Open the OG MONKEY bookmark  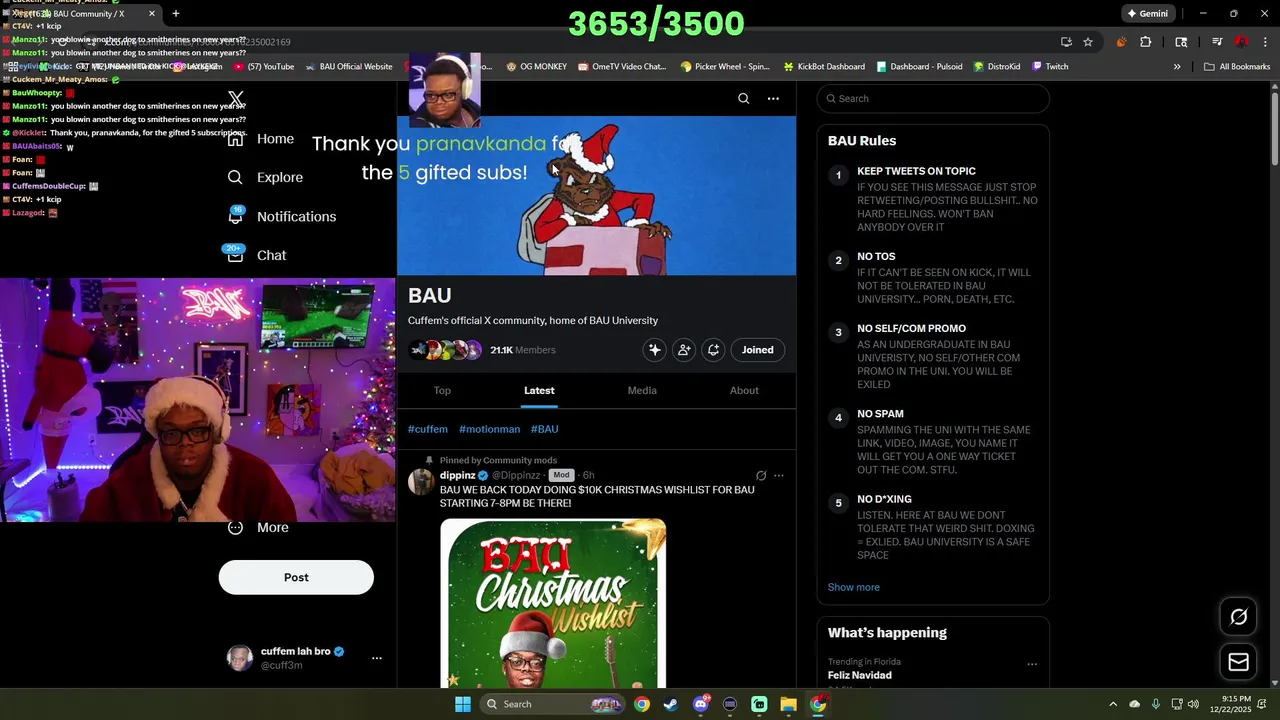click(x=537, y=67)
